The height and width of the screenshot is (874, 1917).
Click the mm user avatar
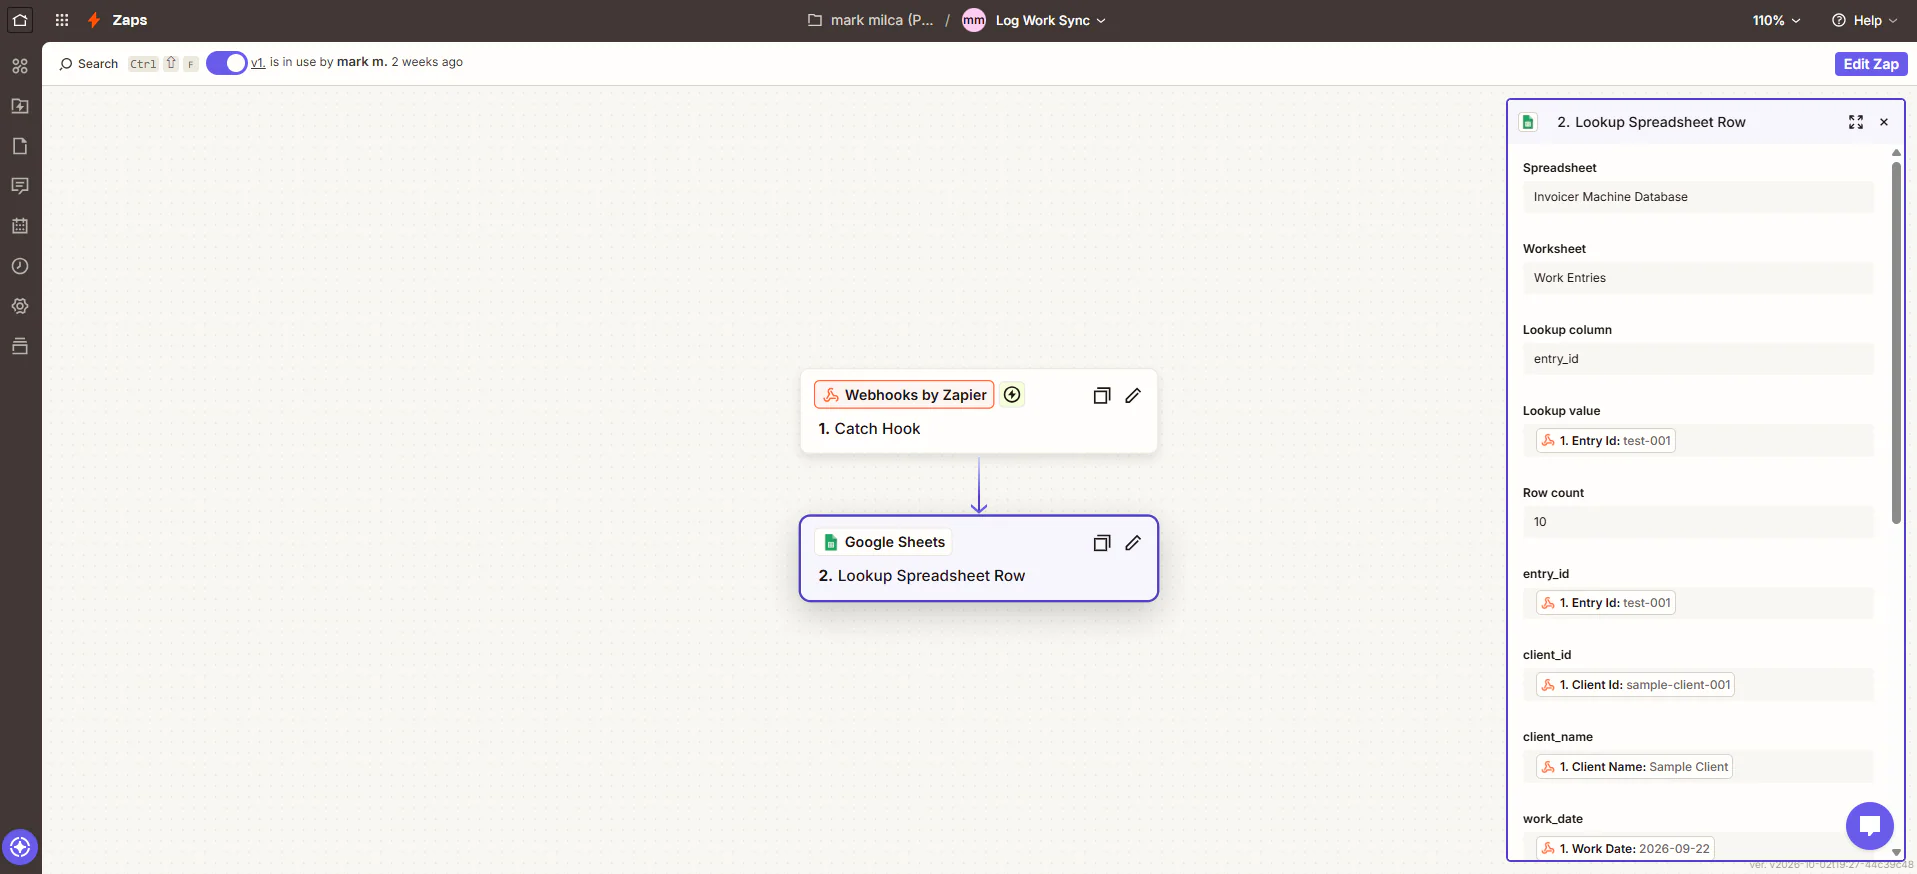(974, 20)
